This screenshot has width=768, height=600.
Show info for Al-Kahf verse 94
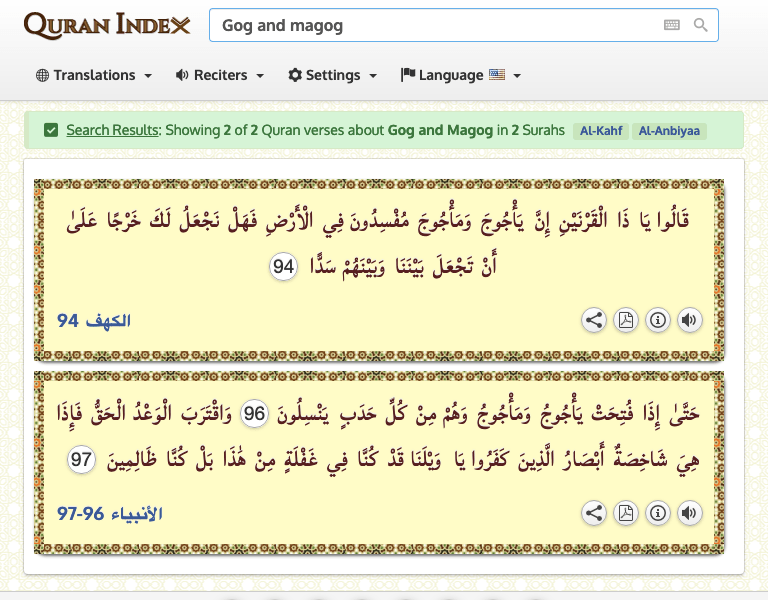pos(658,320)
